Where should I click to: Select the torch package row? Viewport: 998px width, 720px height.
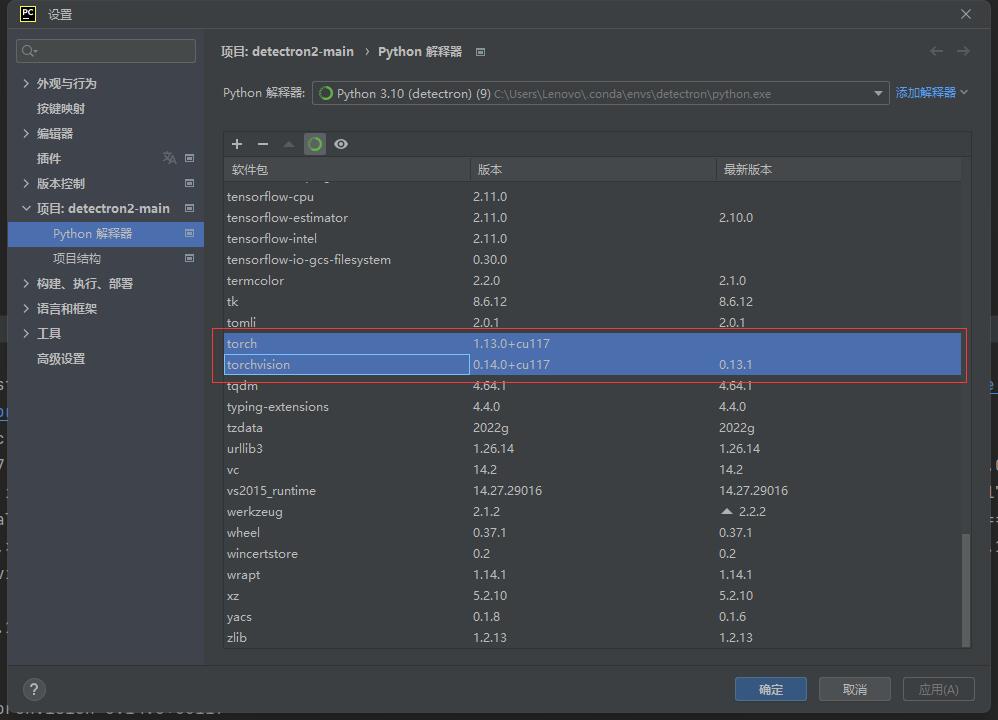pos(593,344)
